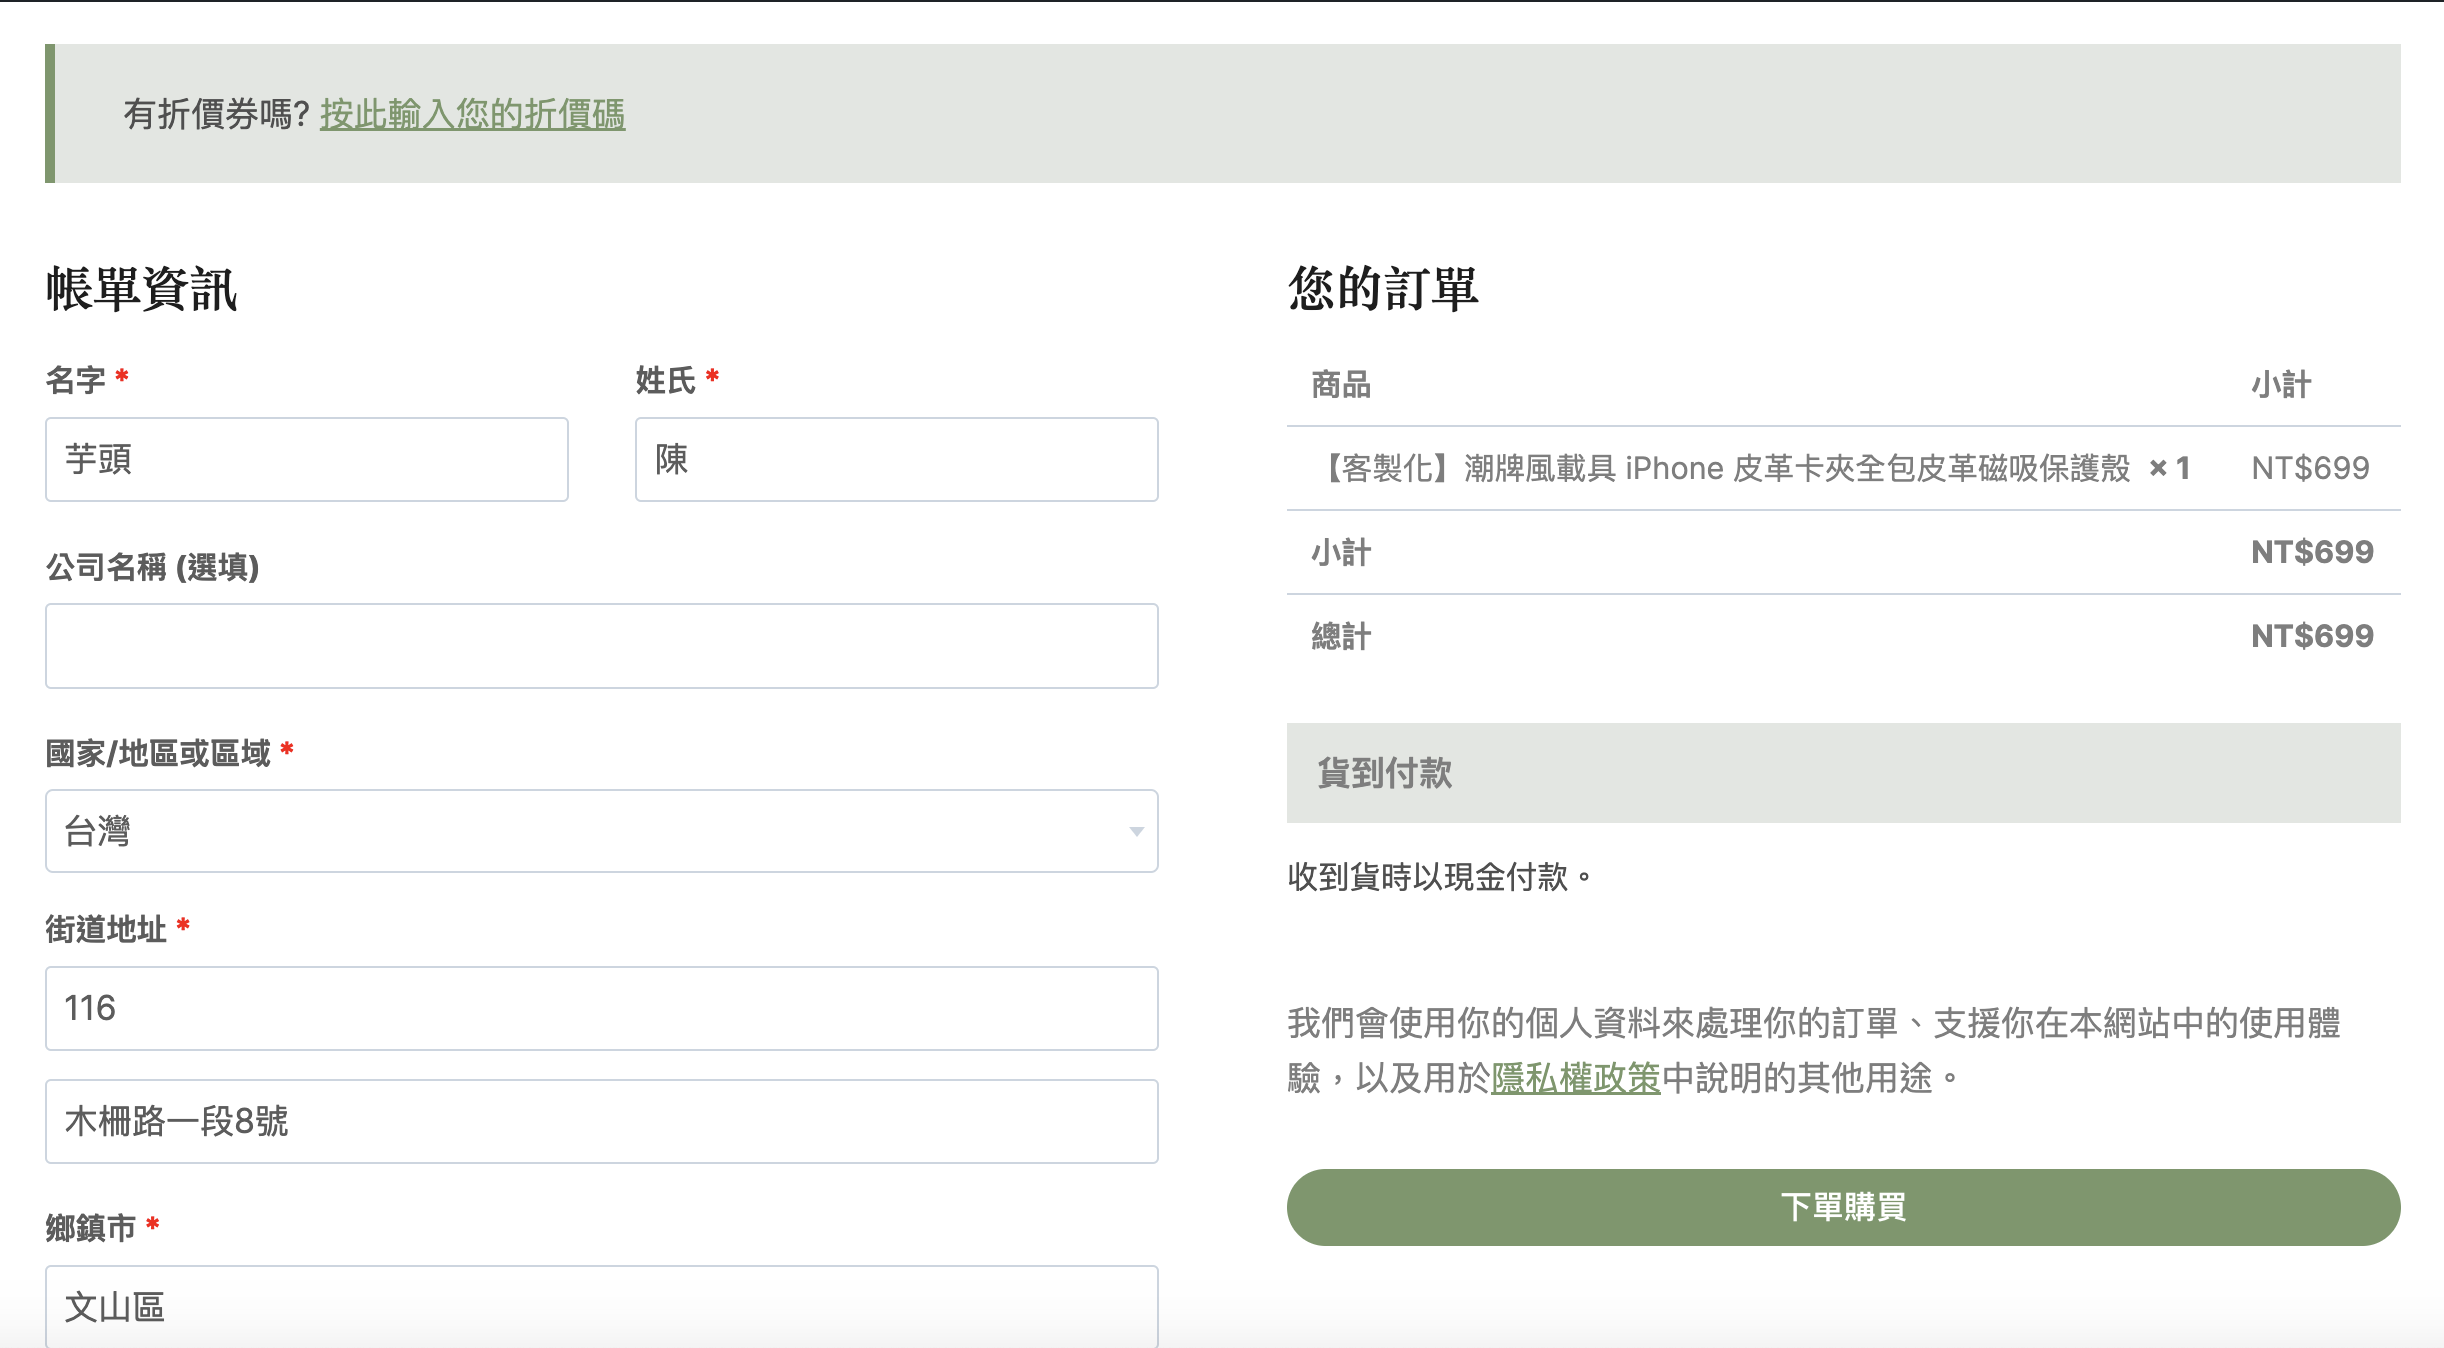The width and height of the screenshot is (2444, 1348).
Task: Click the 總計 NT$699 total amount
Action: 2311,636
